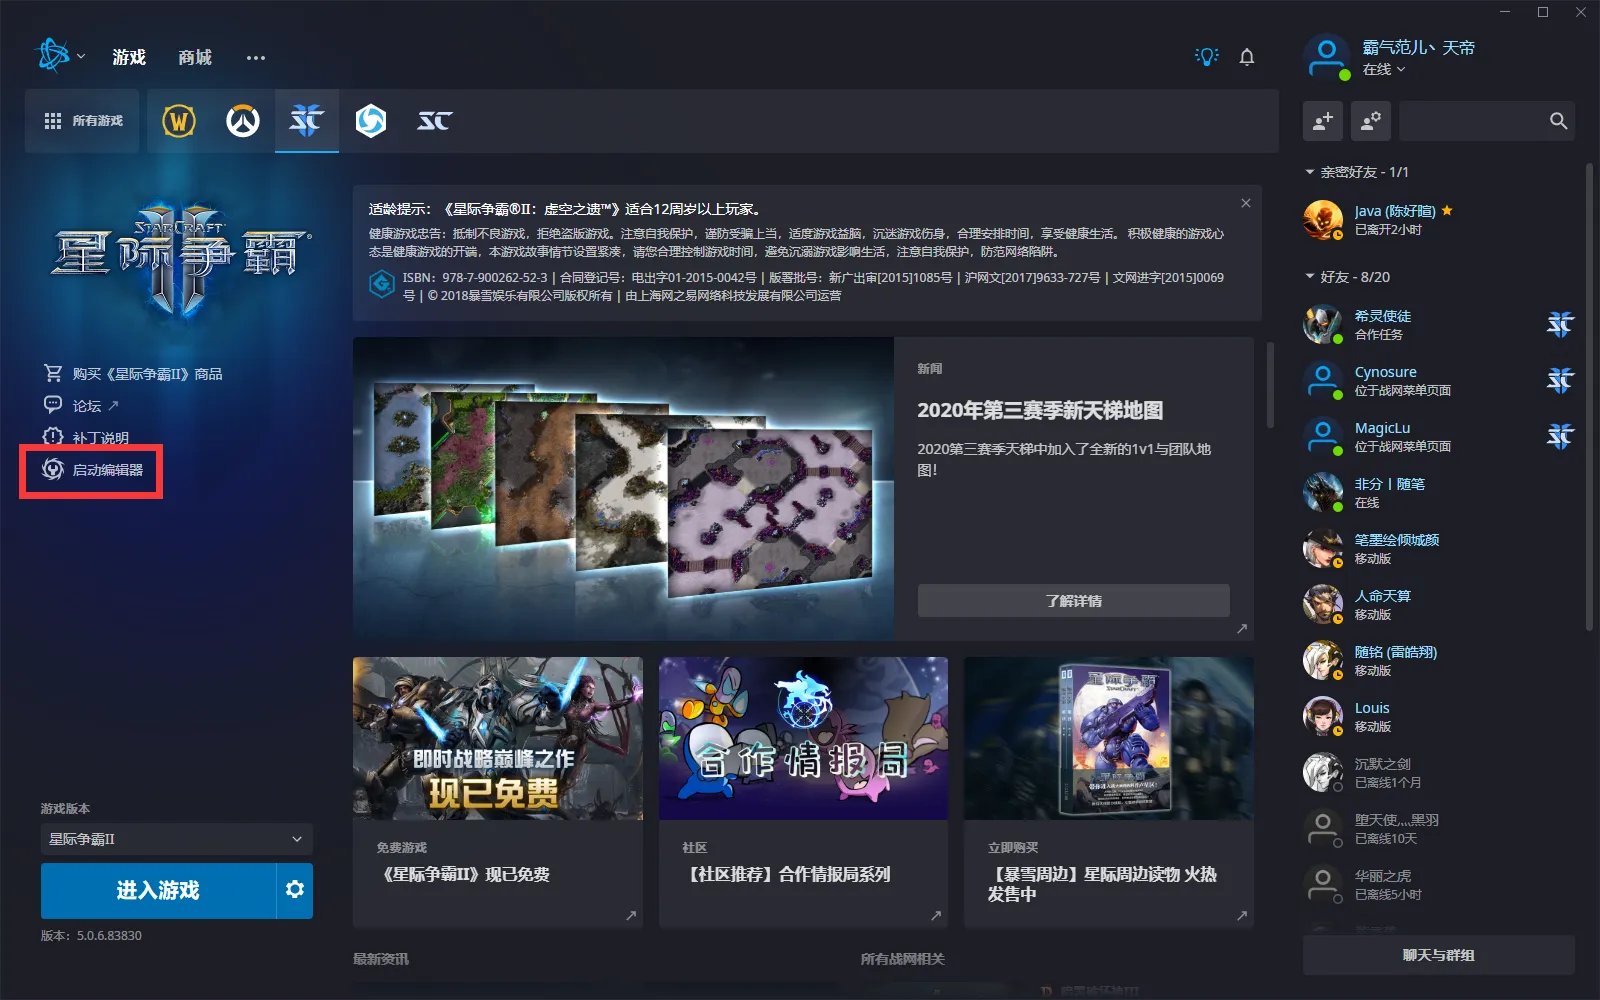The image size is (1600, 1000).
Task: Close the 适龄提示 notice
Action: point(1246,203)
